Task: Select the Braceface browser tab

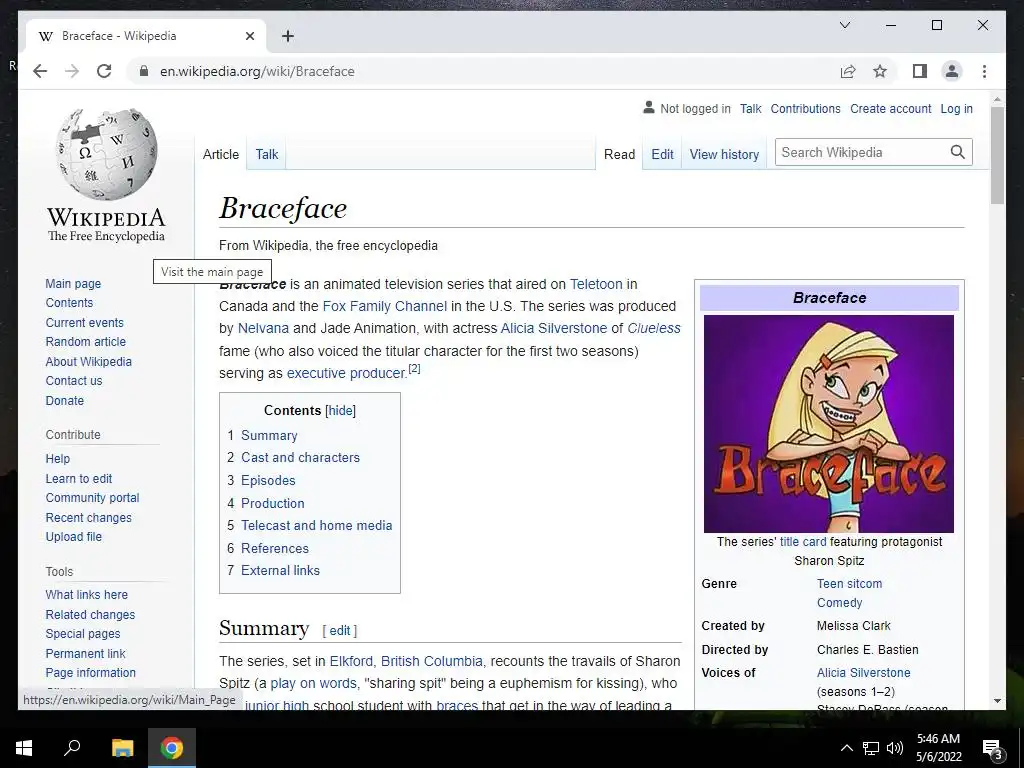Action: coord(145,36)
